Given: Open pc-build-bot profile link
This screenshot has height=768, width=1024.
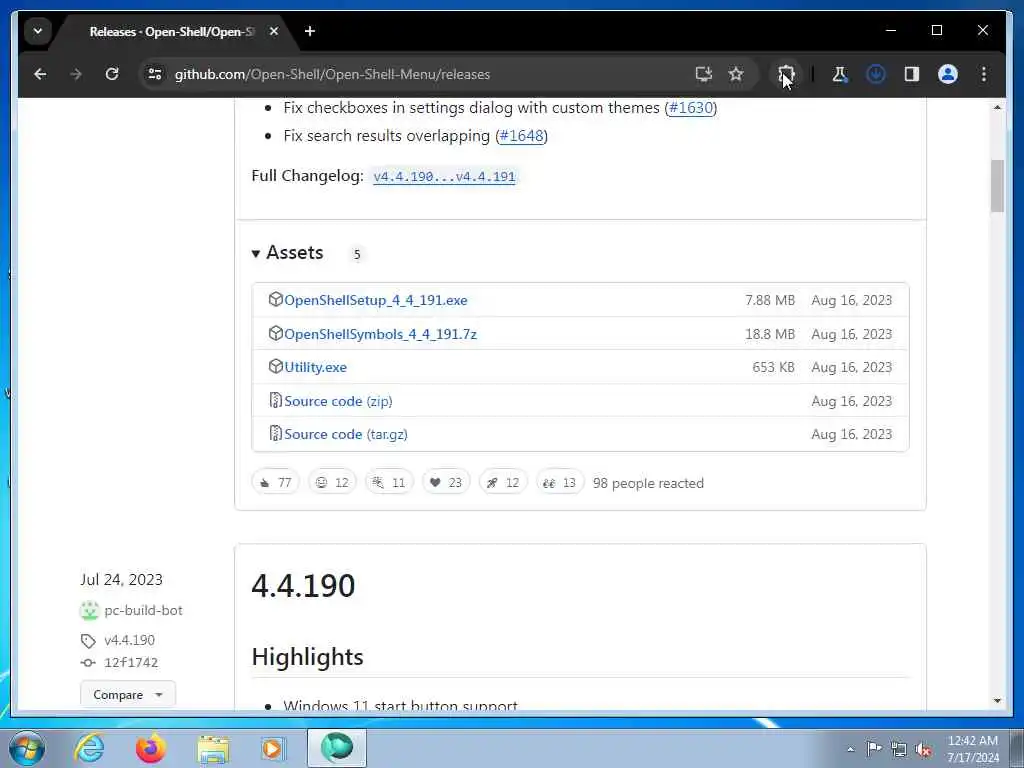Looking at the screenshot, I should (143, 610).
